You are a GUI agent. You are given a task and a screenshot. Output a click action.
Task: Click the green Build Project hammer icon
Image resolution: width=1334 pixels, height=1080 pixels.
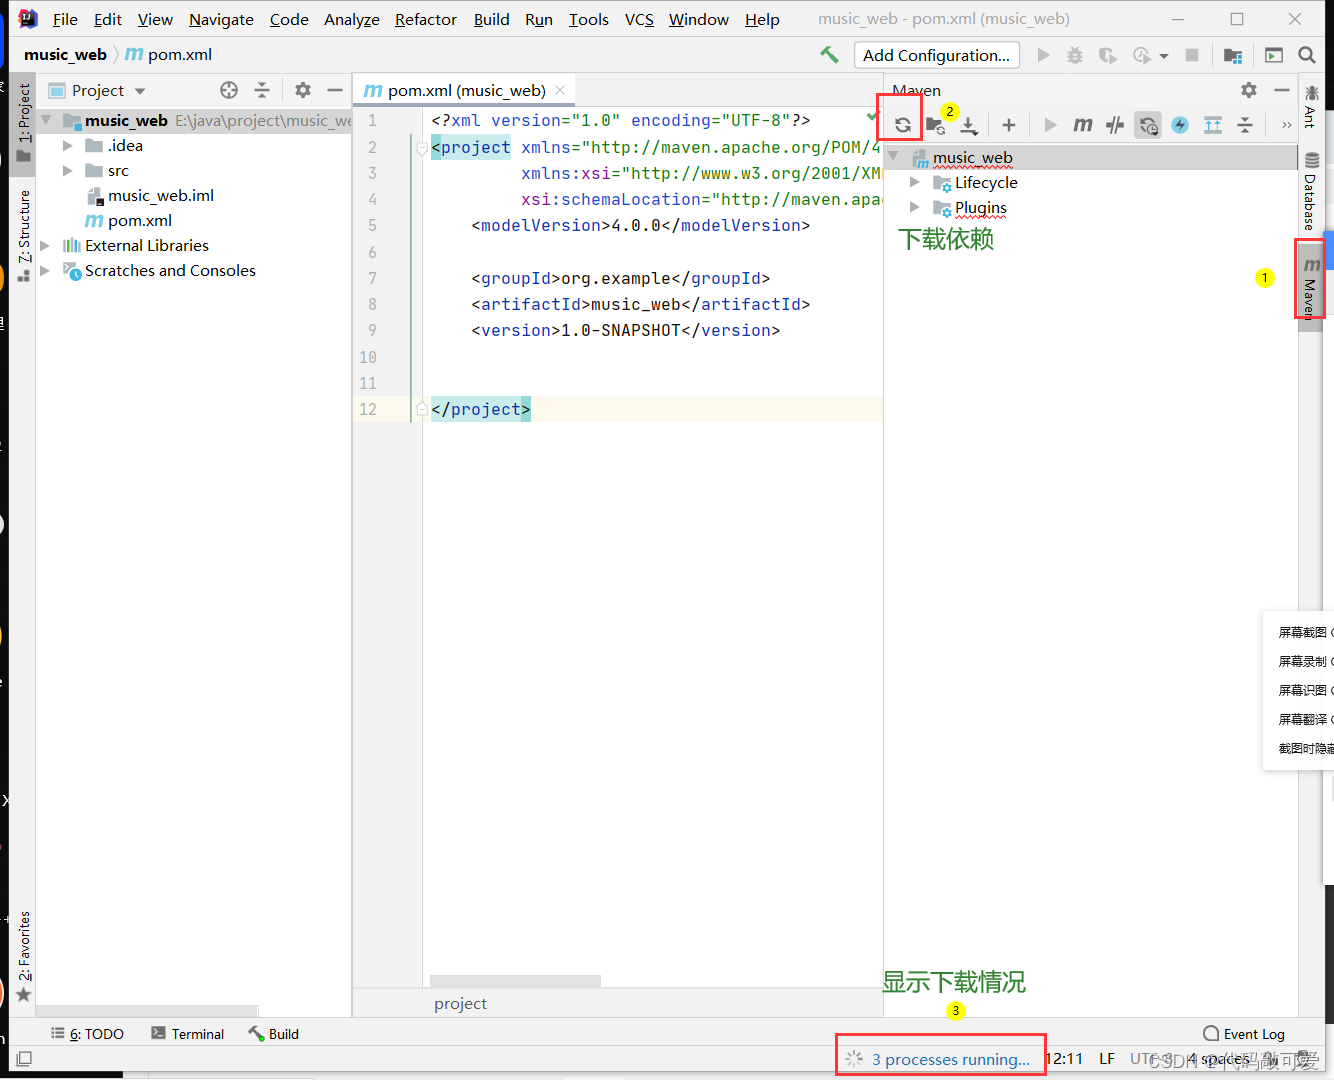[829, 55]
